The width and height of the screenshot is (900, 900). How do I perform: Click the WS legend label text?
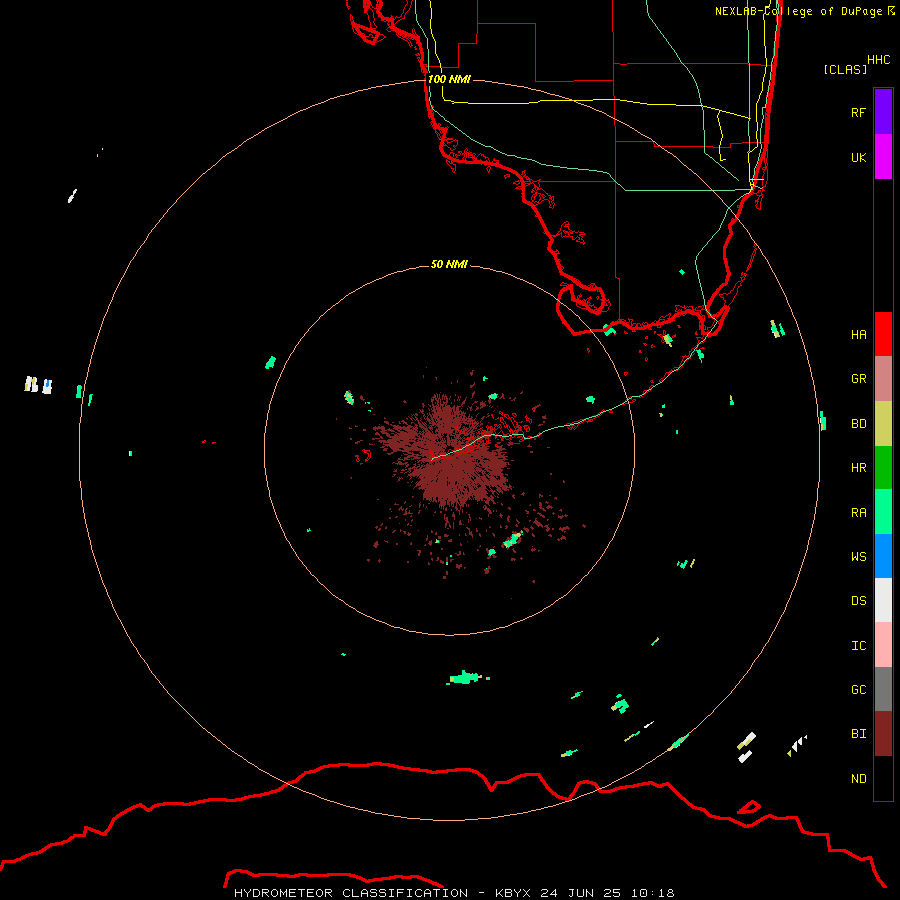tap(859, 556)
